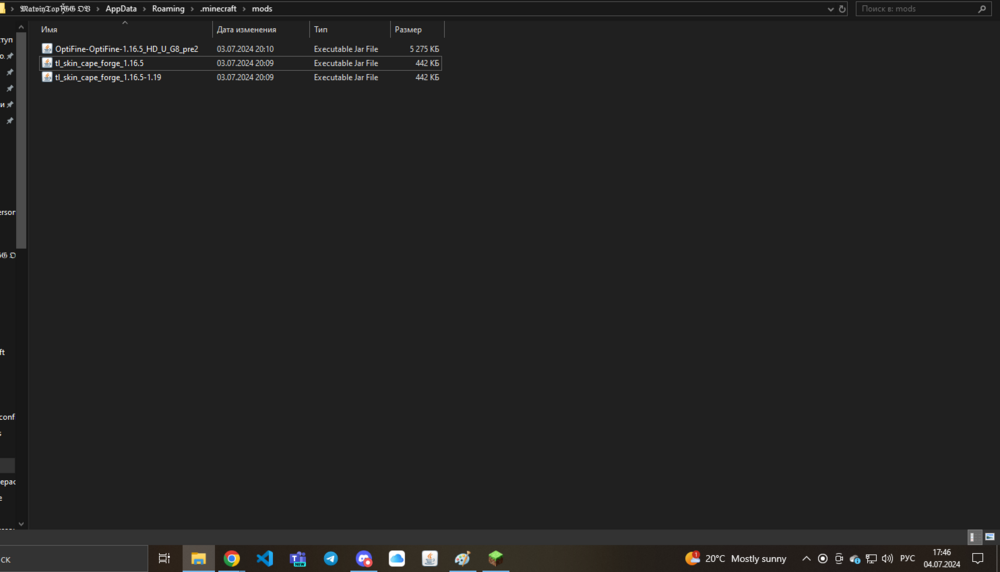Screen dimensions: 1000x572
Task: Select file OptiFine-OptiFine-1.16.5_HD_U_G8_pre2
Action: (x=126, y=48)
